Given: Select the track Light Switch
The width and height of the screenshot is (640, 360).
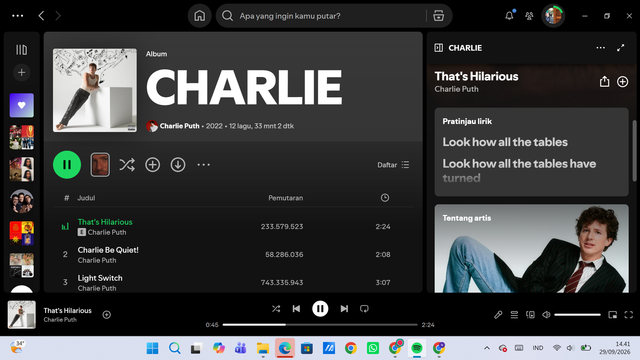Looking at the screenshot, I should pyautogui.click(x=100, y=278).
